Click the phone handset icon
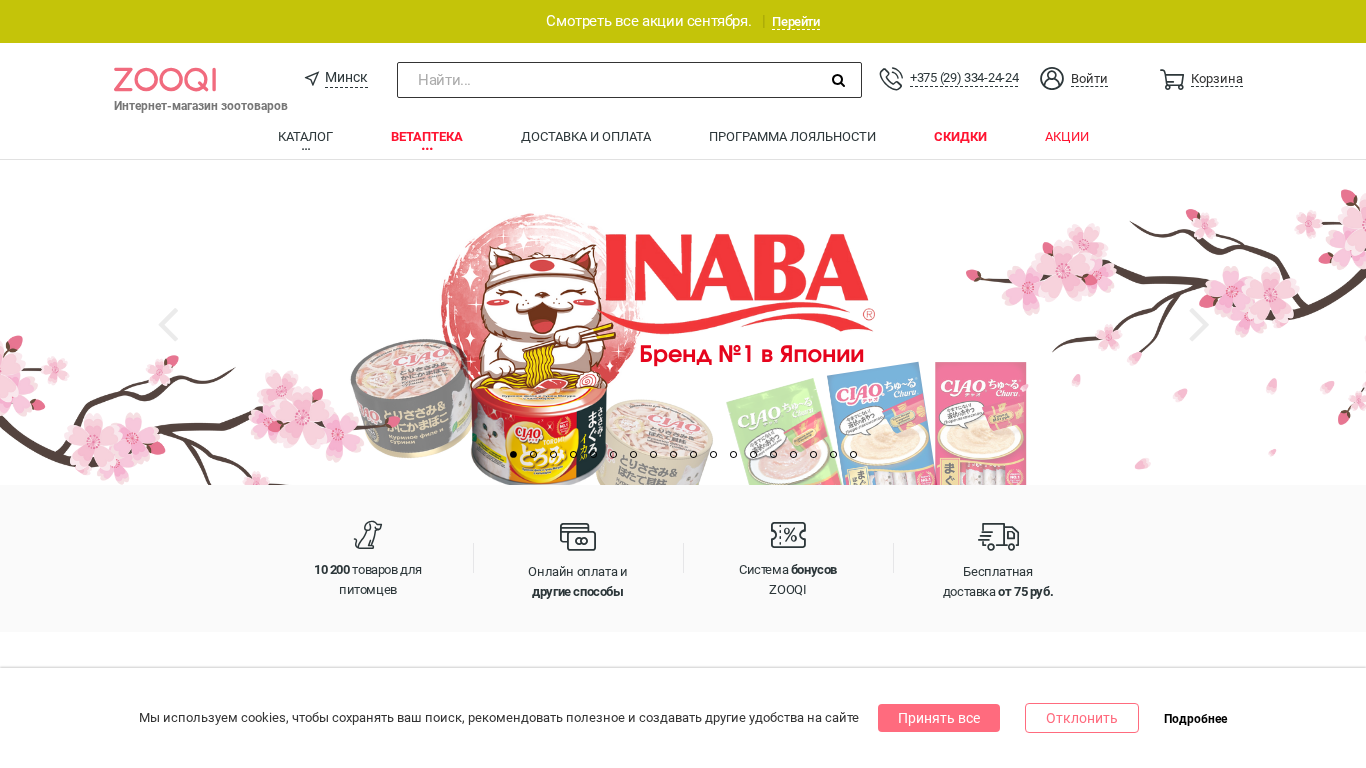Image resolution: width=1366 pixels, height=768 pixels. click(891, 78)
